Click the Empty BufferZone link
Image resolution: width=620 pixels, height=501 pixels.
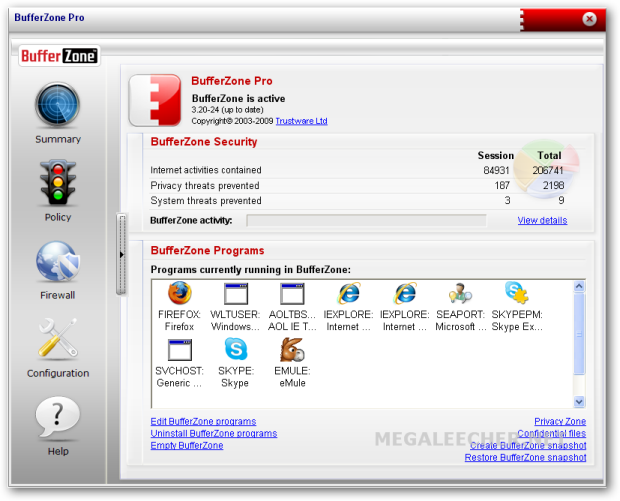tap(187, 445)
